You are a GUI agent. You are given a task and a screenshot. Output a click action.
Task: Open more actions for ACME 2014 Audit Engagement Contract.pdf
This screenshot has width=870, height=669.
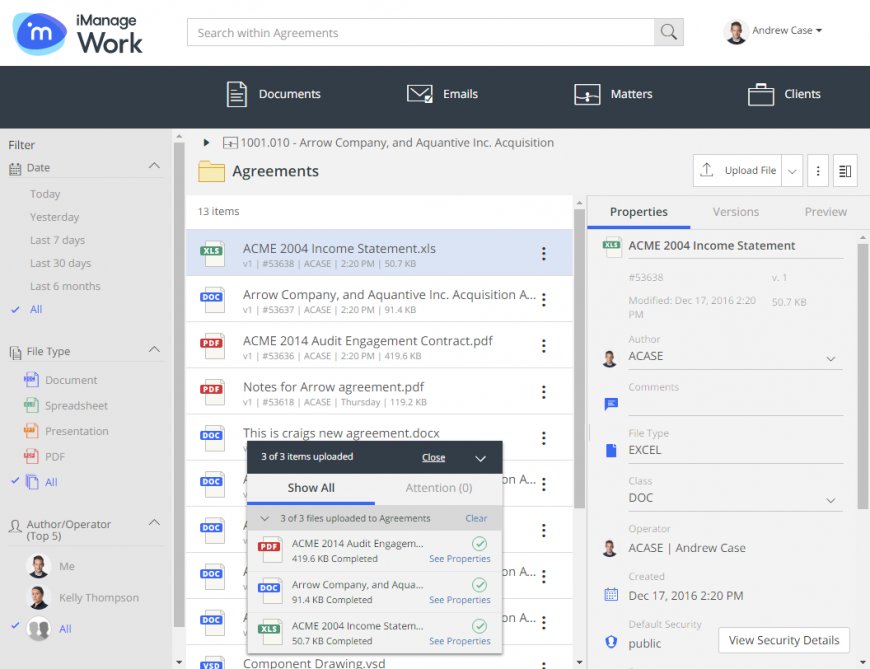click(544, 346)
